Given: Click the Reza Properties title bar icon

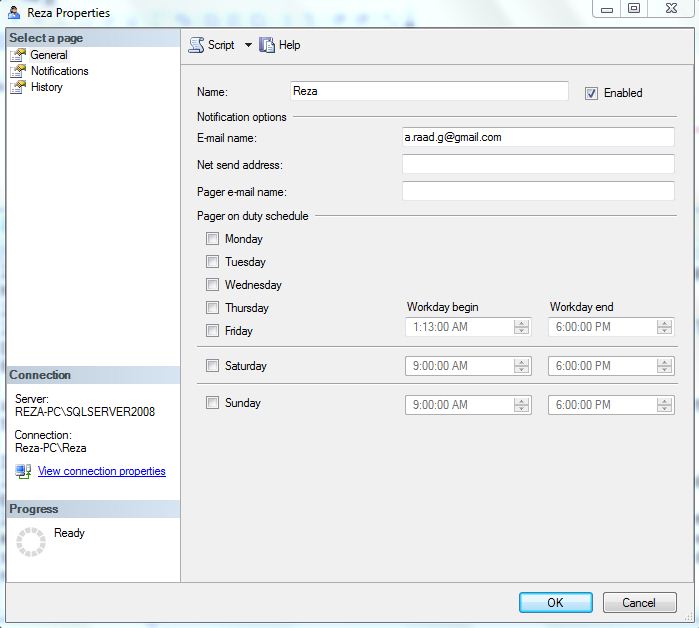Looking at the screenshot, I should (x=14, y=13).
